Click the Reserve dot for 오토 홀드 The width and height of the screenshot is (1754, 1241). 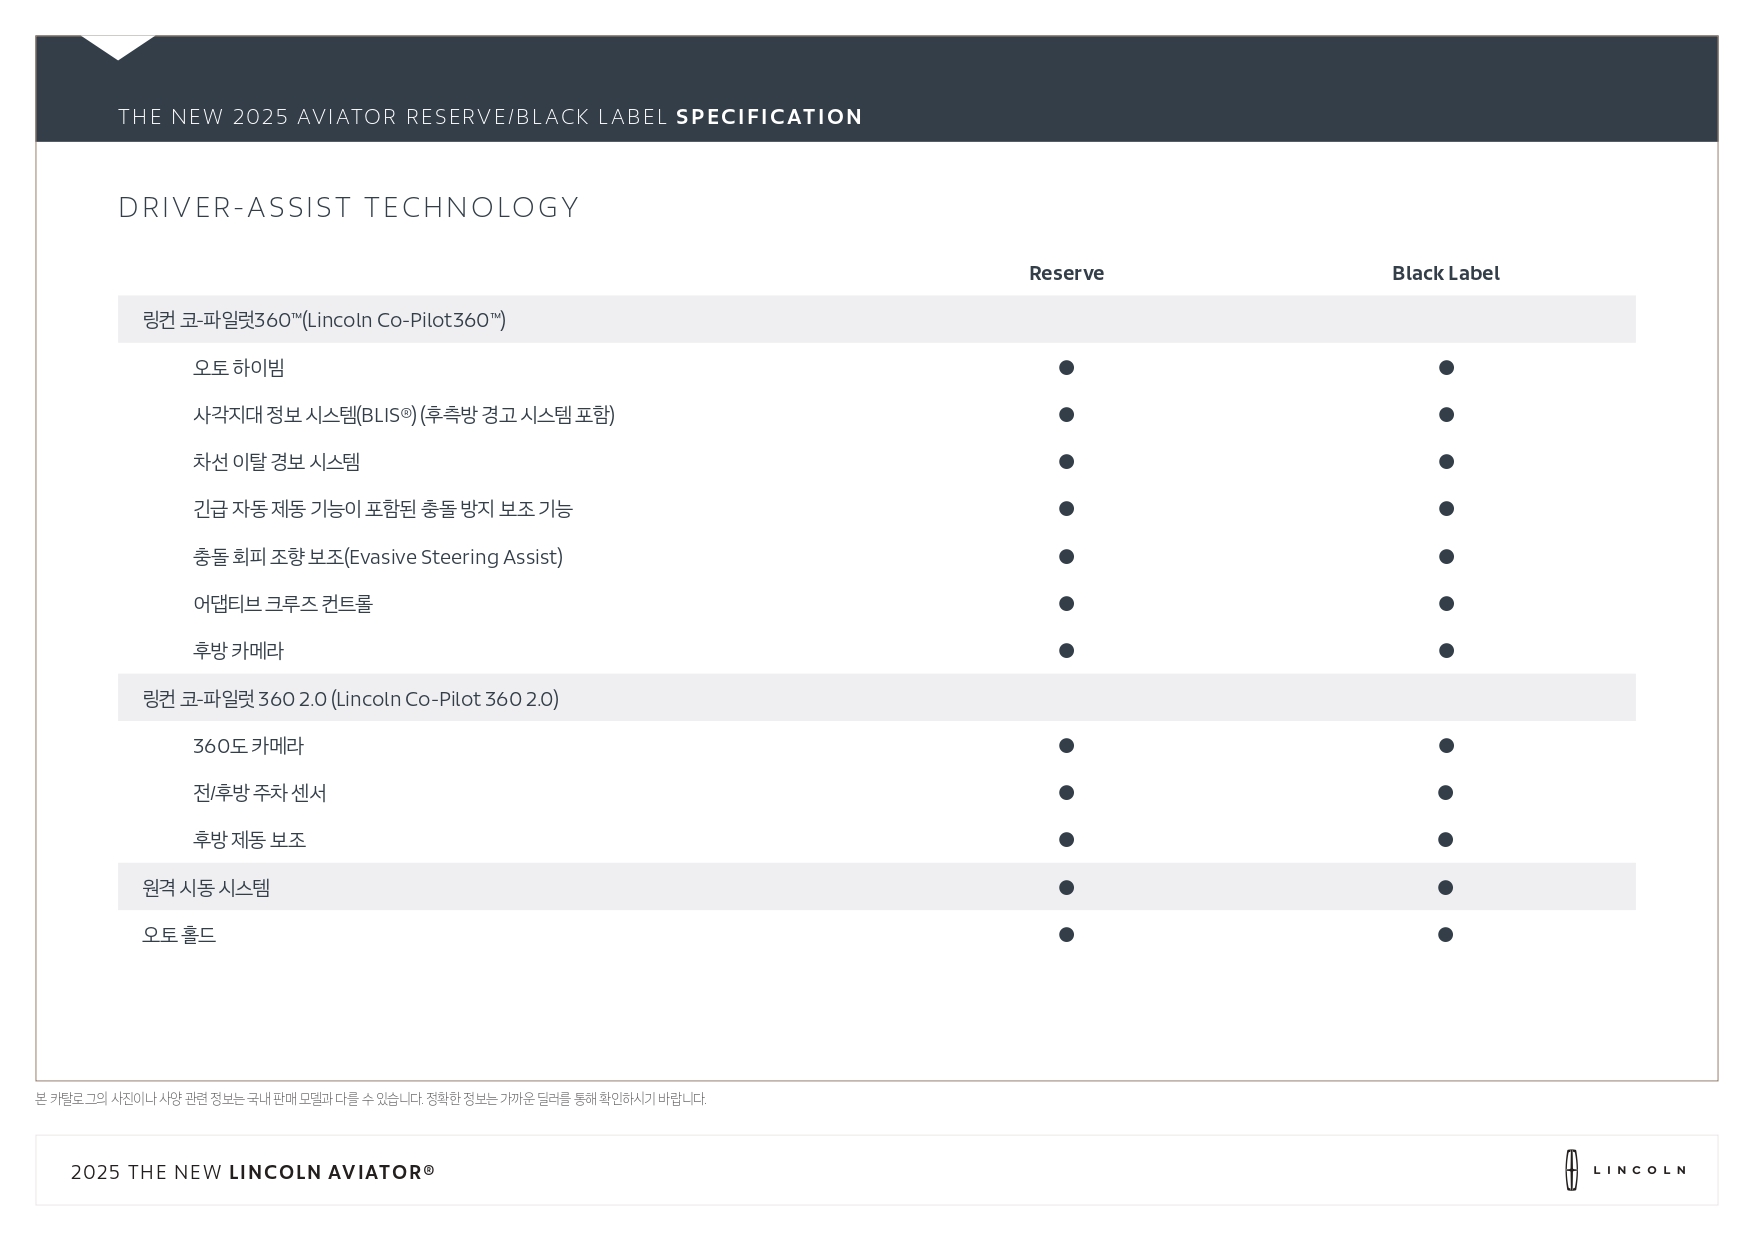(1066, 935)
